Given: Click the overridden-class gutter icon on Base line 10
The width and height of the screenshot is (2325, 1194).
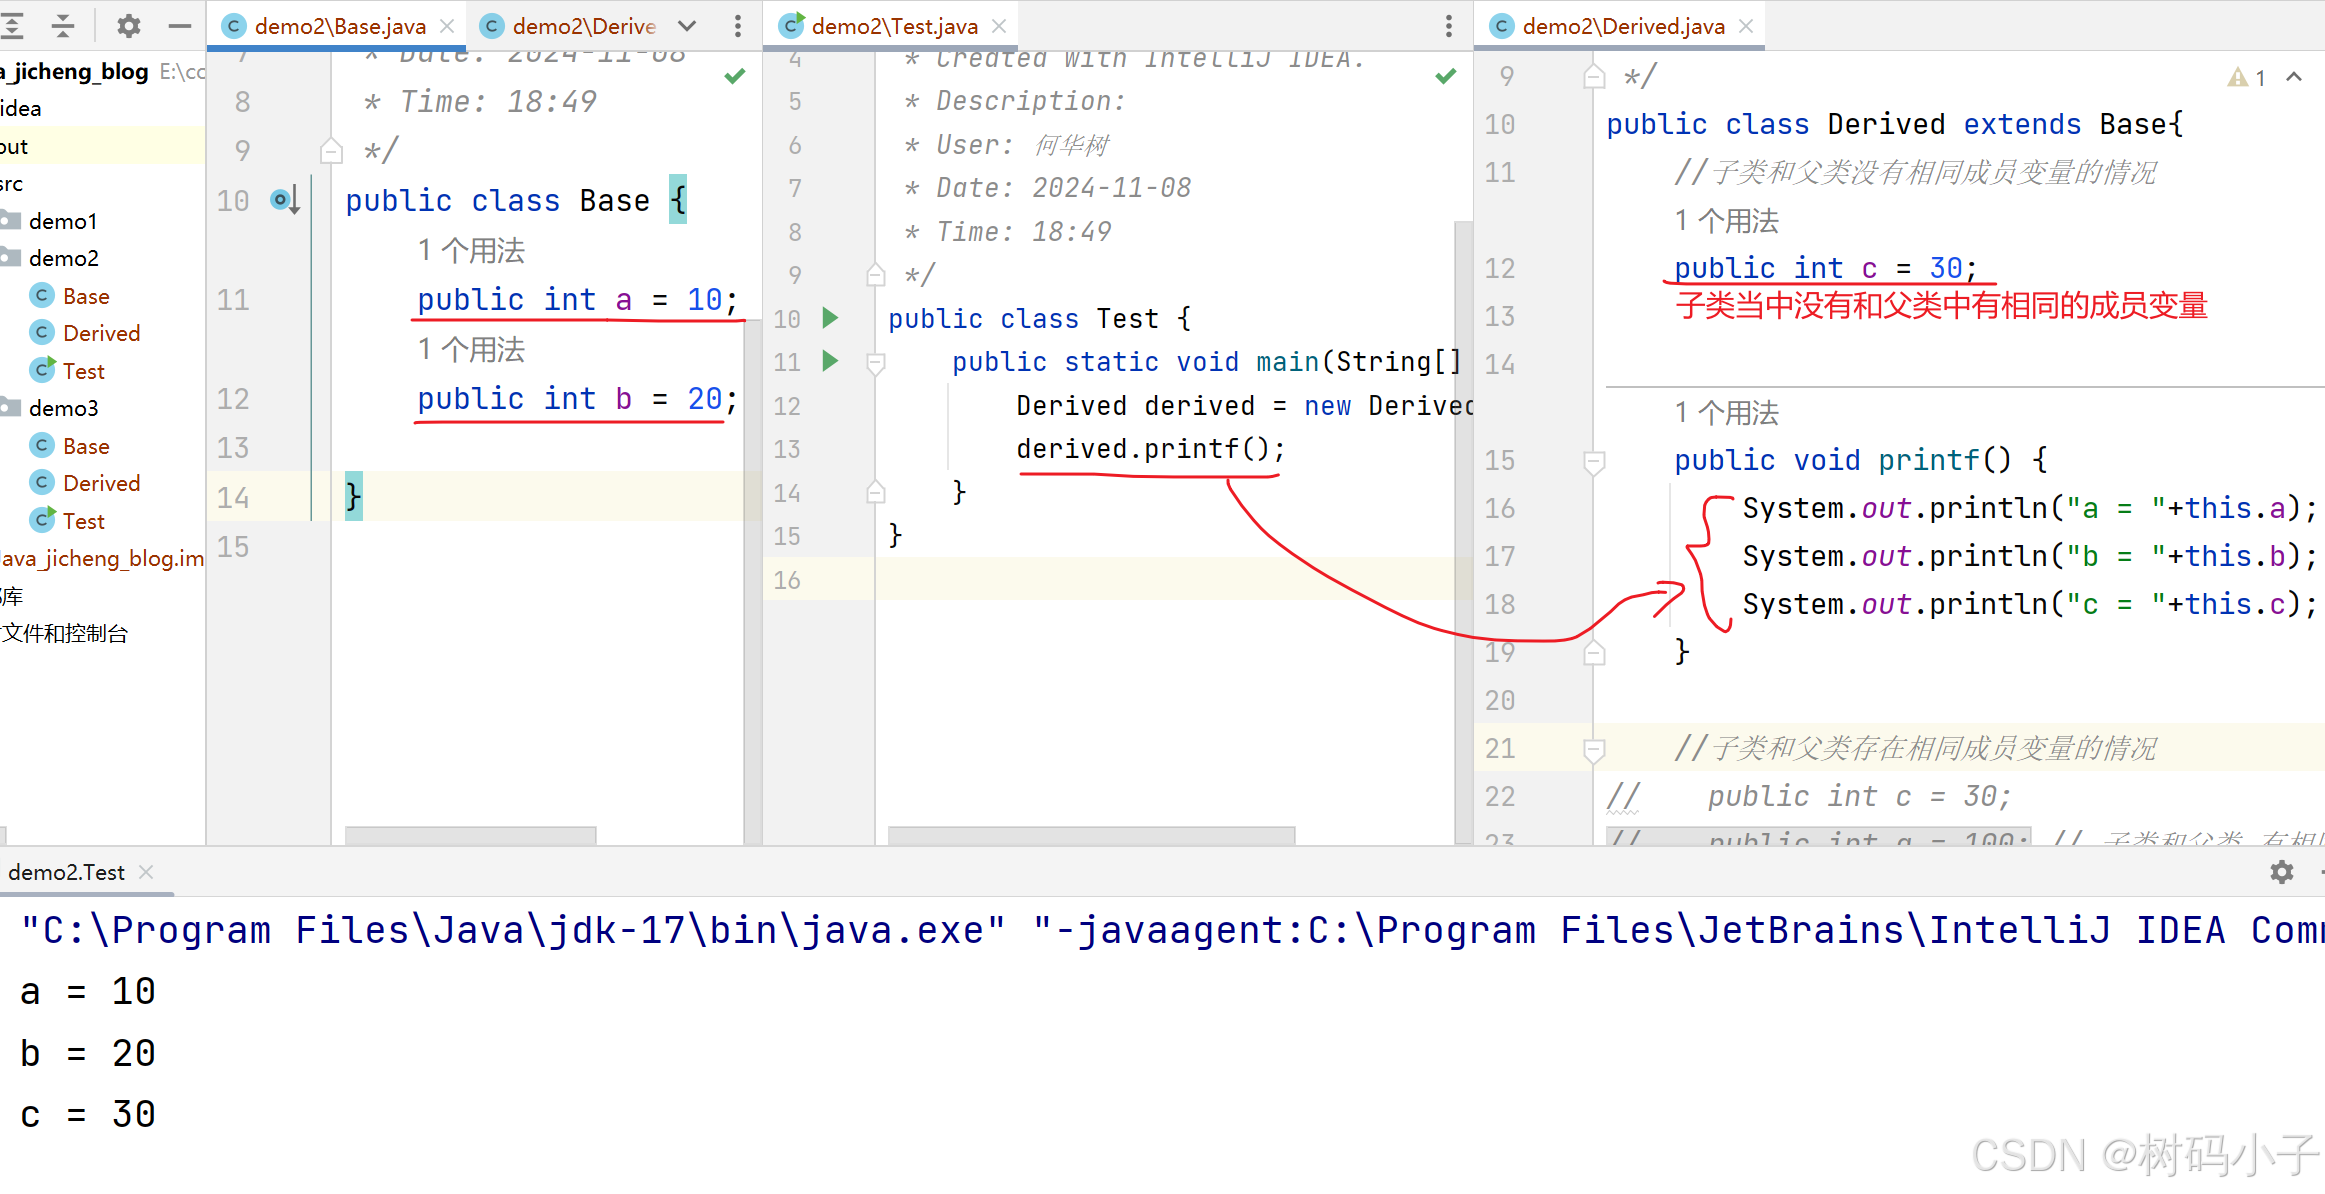Looking at the screenshot, I should click(x=284, y=200).
